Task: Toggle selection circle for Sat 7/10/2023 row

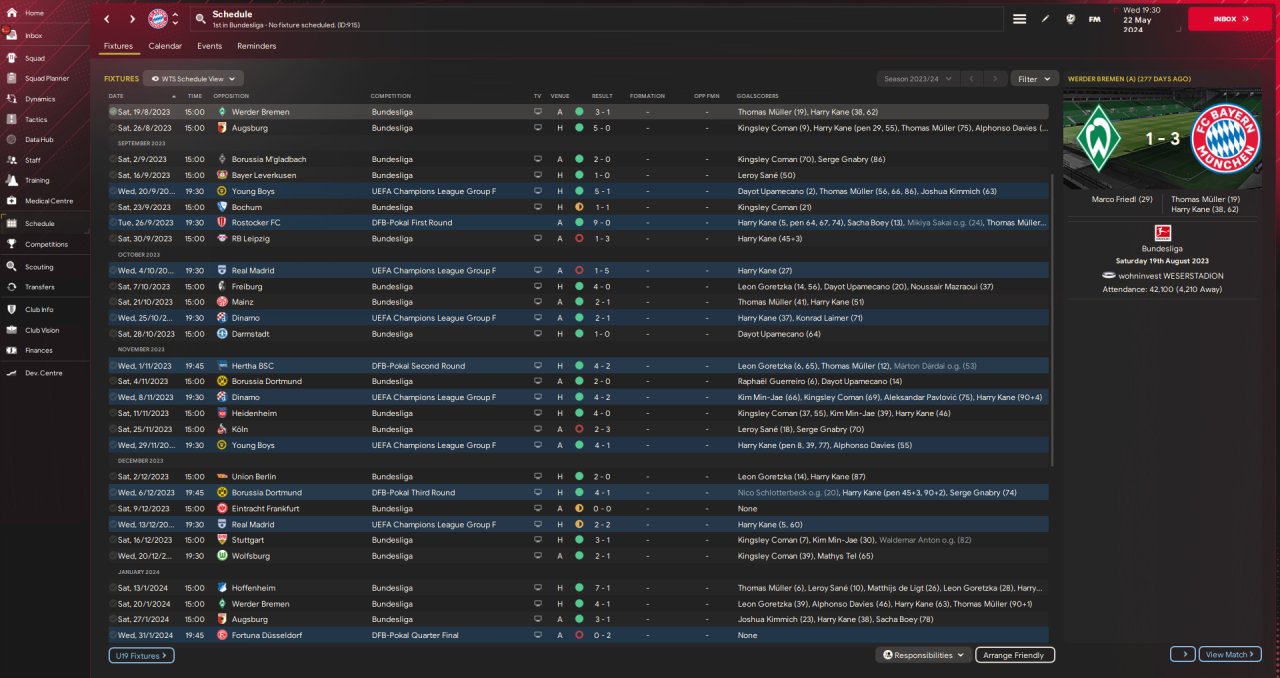Action: point(113,286)
